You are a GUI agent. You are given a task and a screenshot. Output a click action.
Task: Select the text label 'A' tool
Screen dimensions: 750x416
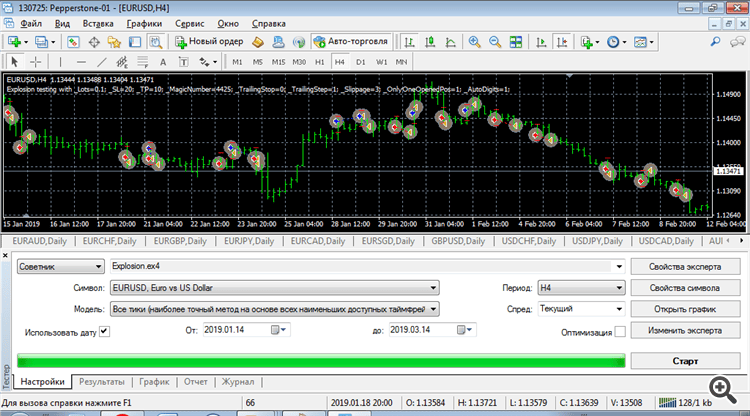165,62
